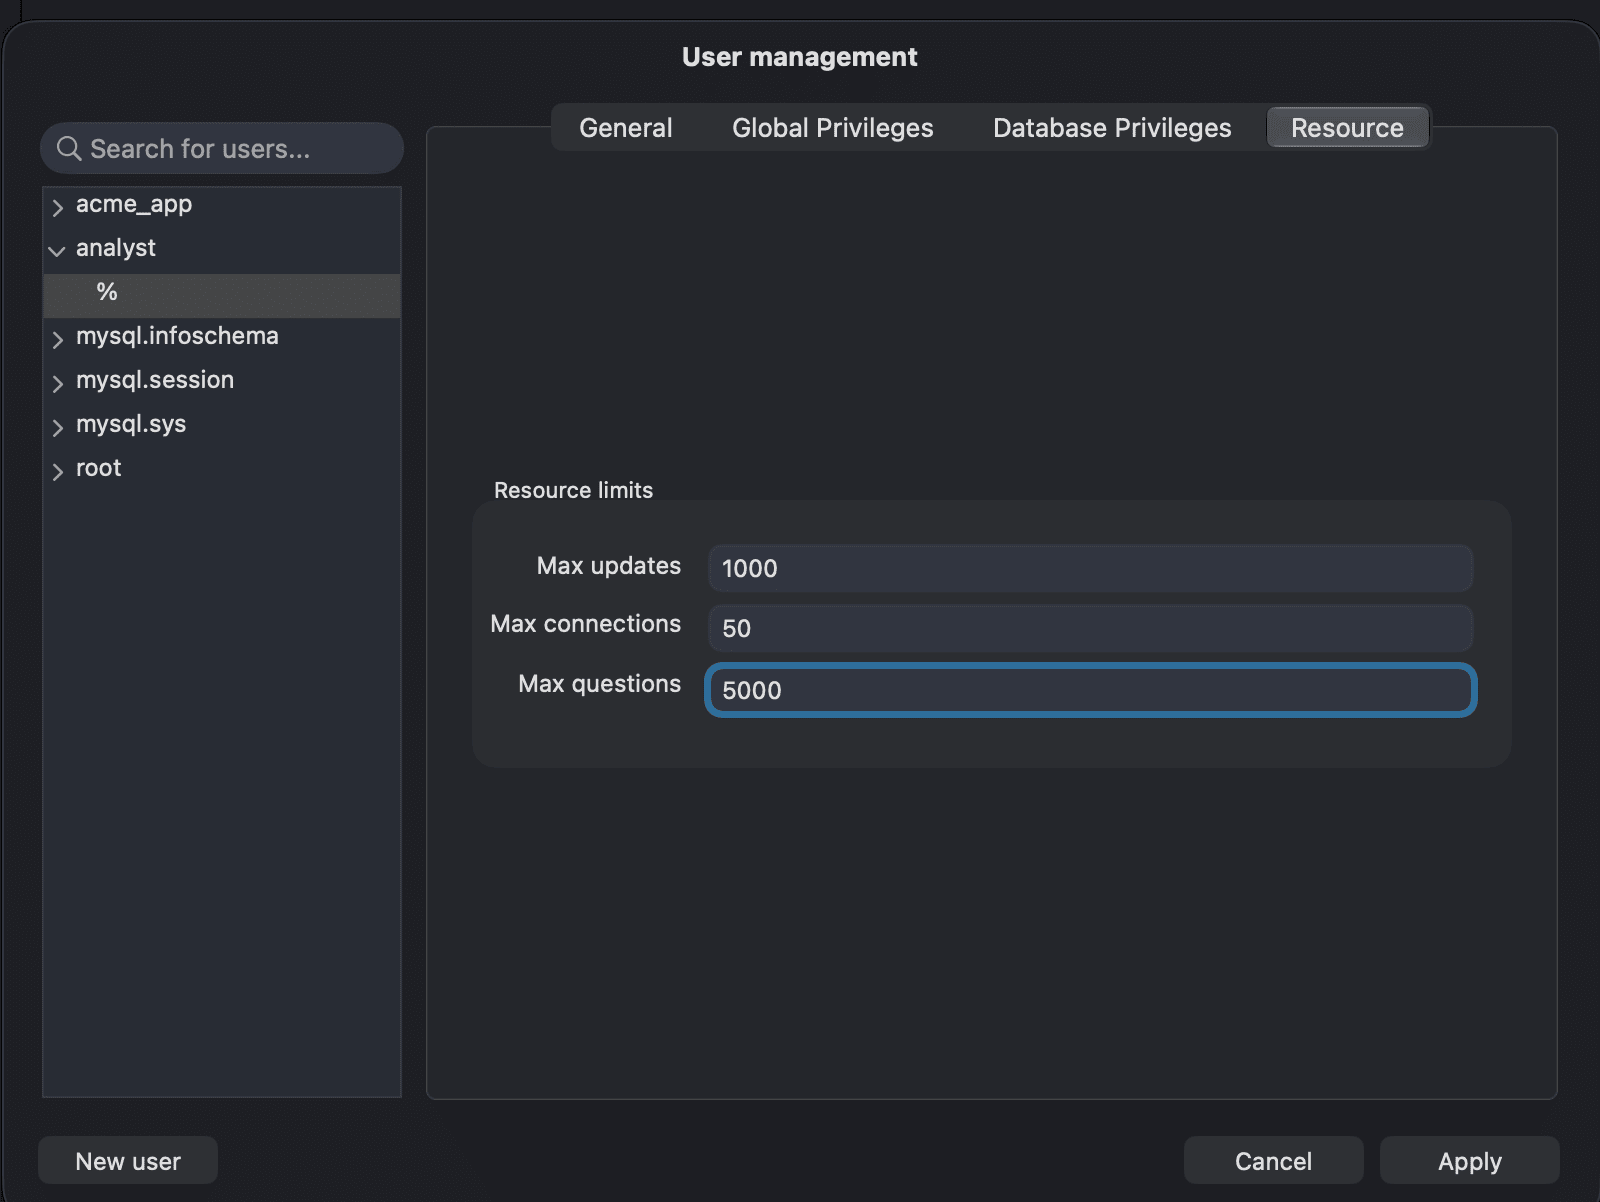Click the Max connections field

pyautogui.click(x=1090, y=628)
